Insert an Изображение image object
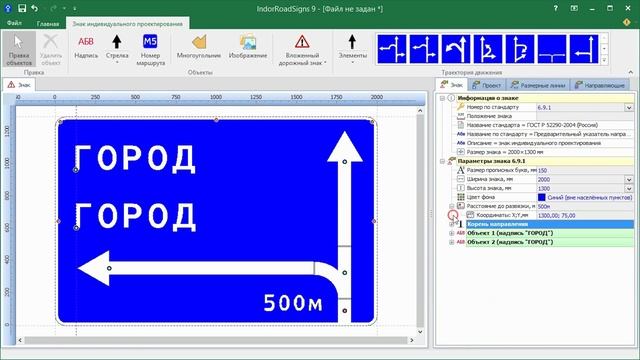The height and width of the screenshot is (360, 640). (x=248, y=47)
